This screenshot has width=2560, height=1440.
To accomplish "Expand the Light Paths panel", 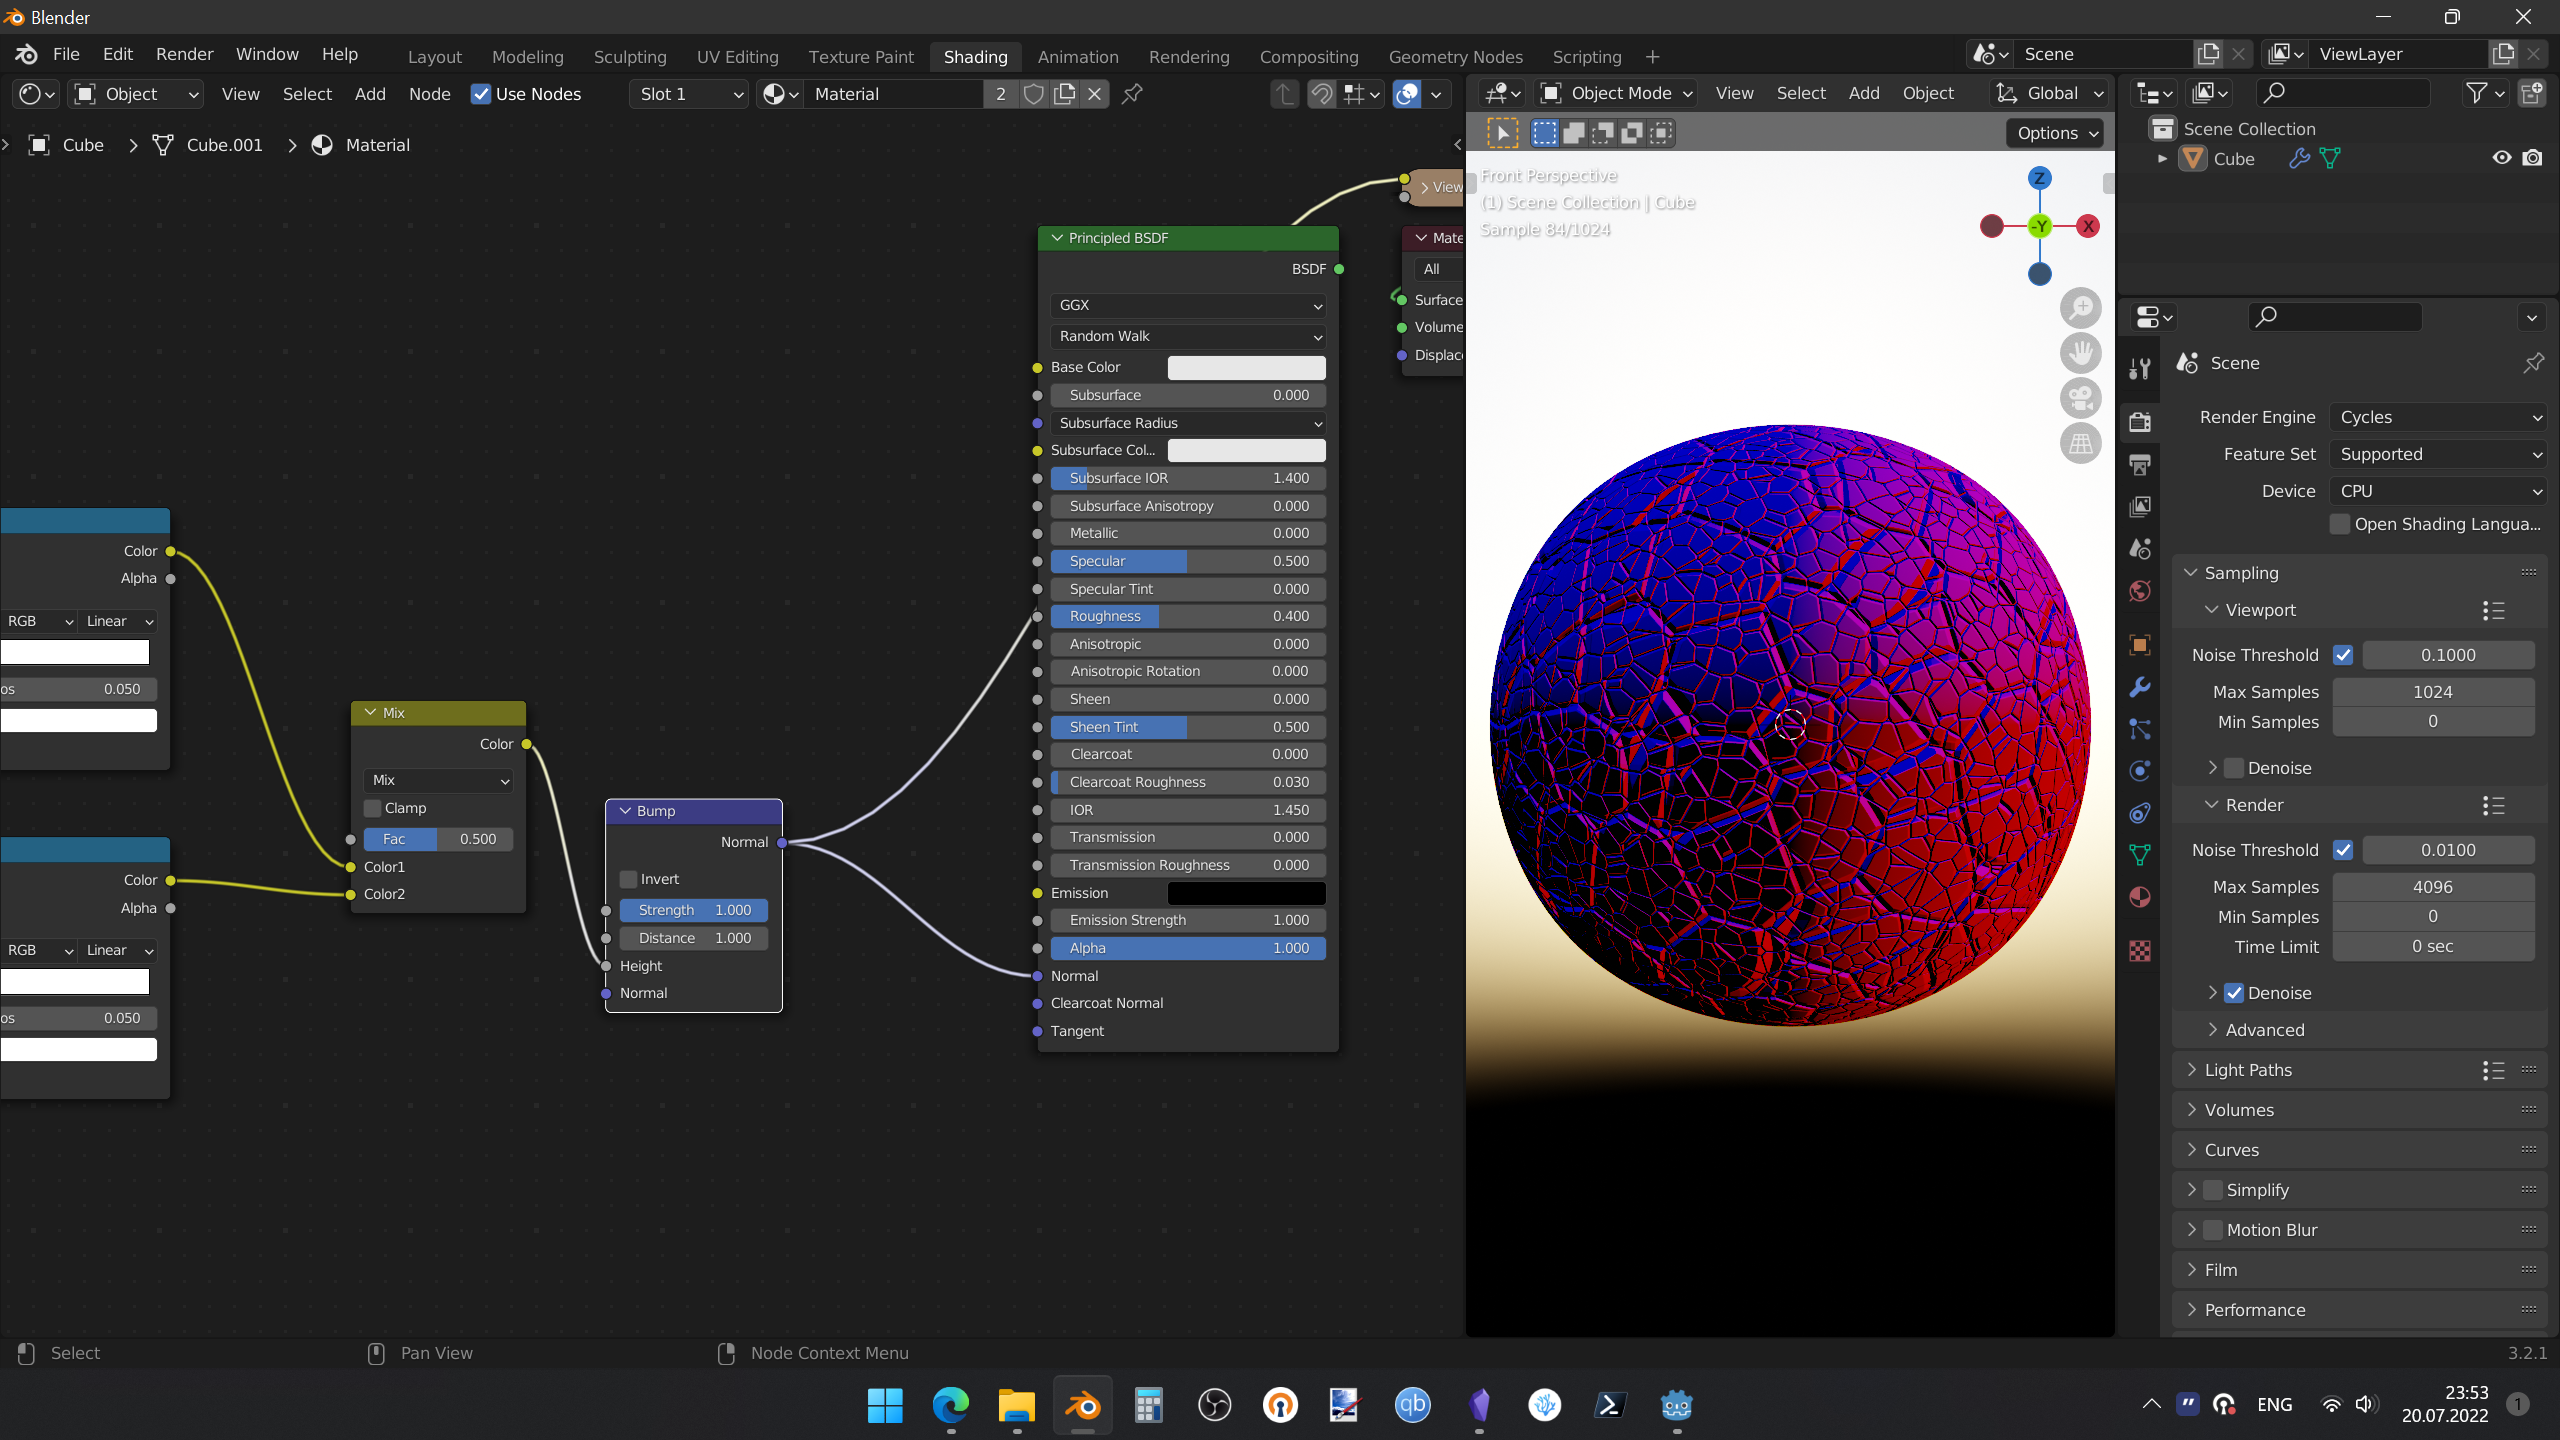I will (2248, 1070).
